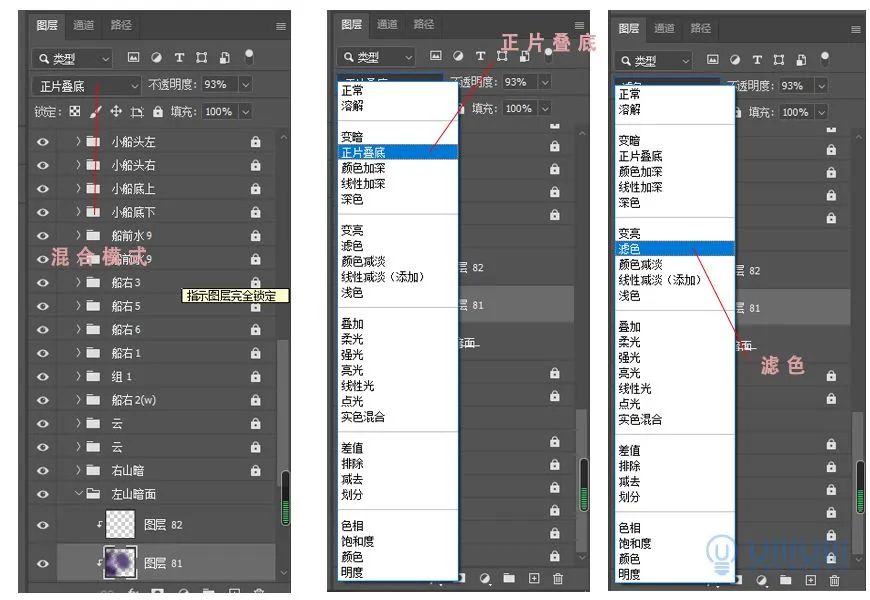Open 类型 filter dropdown in middle panel

[x=376, y=57]
